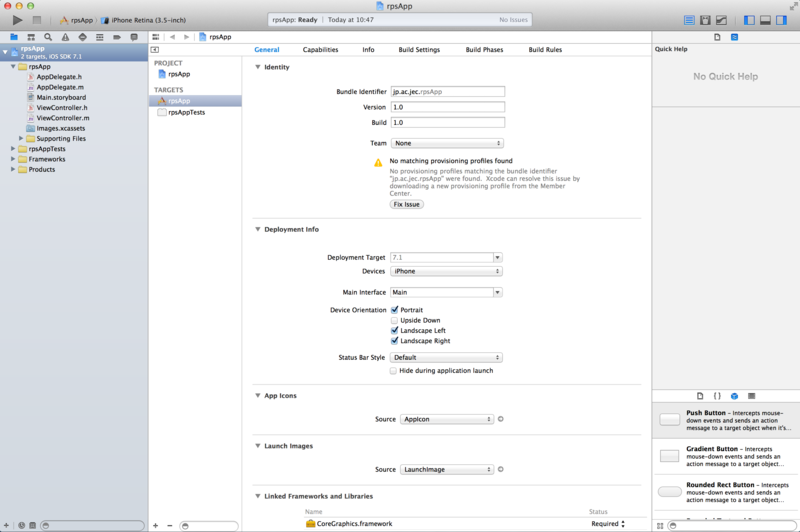This screenshot has width=800, height=532.
Task: Open Deployment Target version combo arrow
Action: [x=497, y=258]
